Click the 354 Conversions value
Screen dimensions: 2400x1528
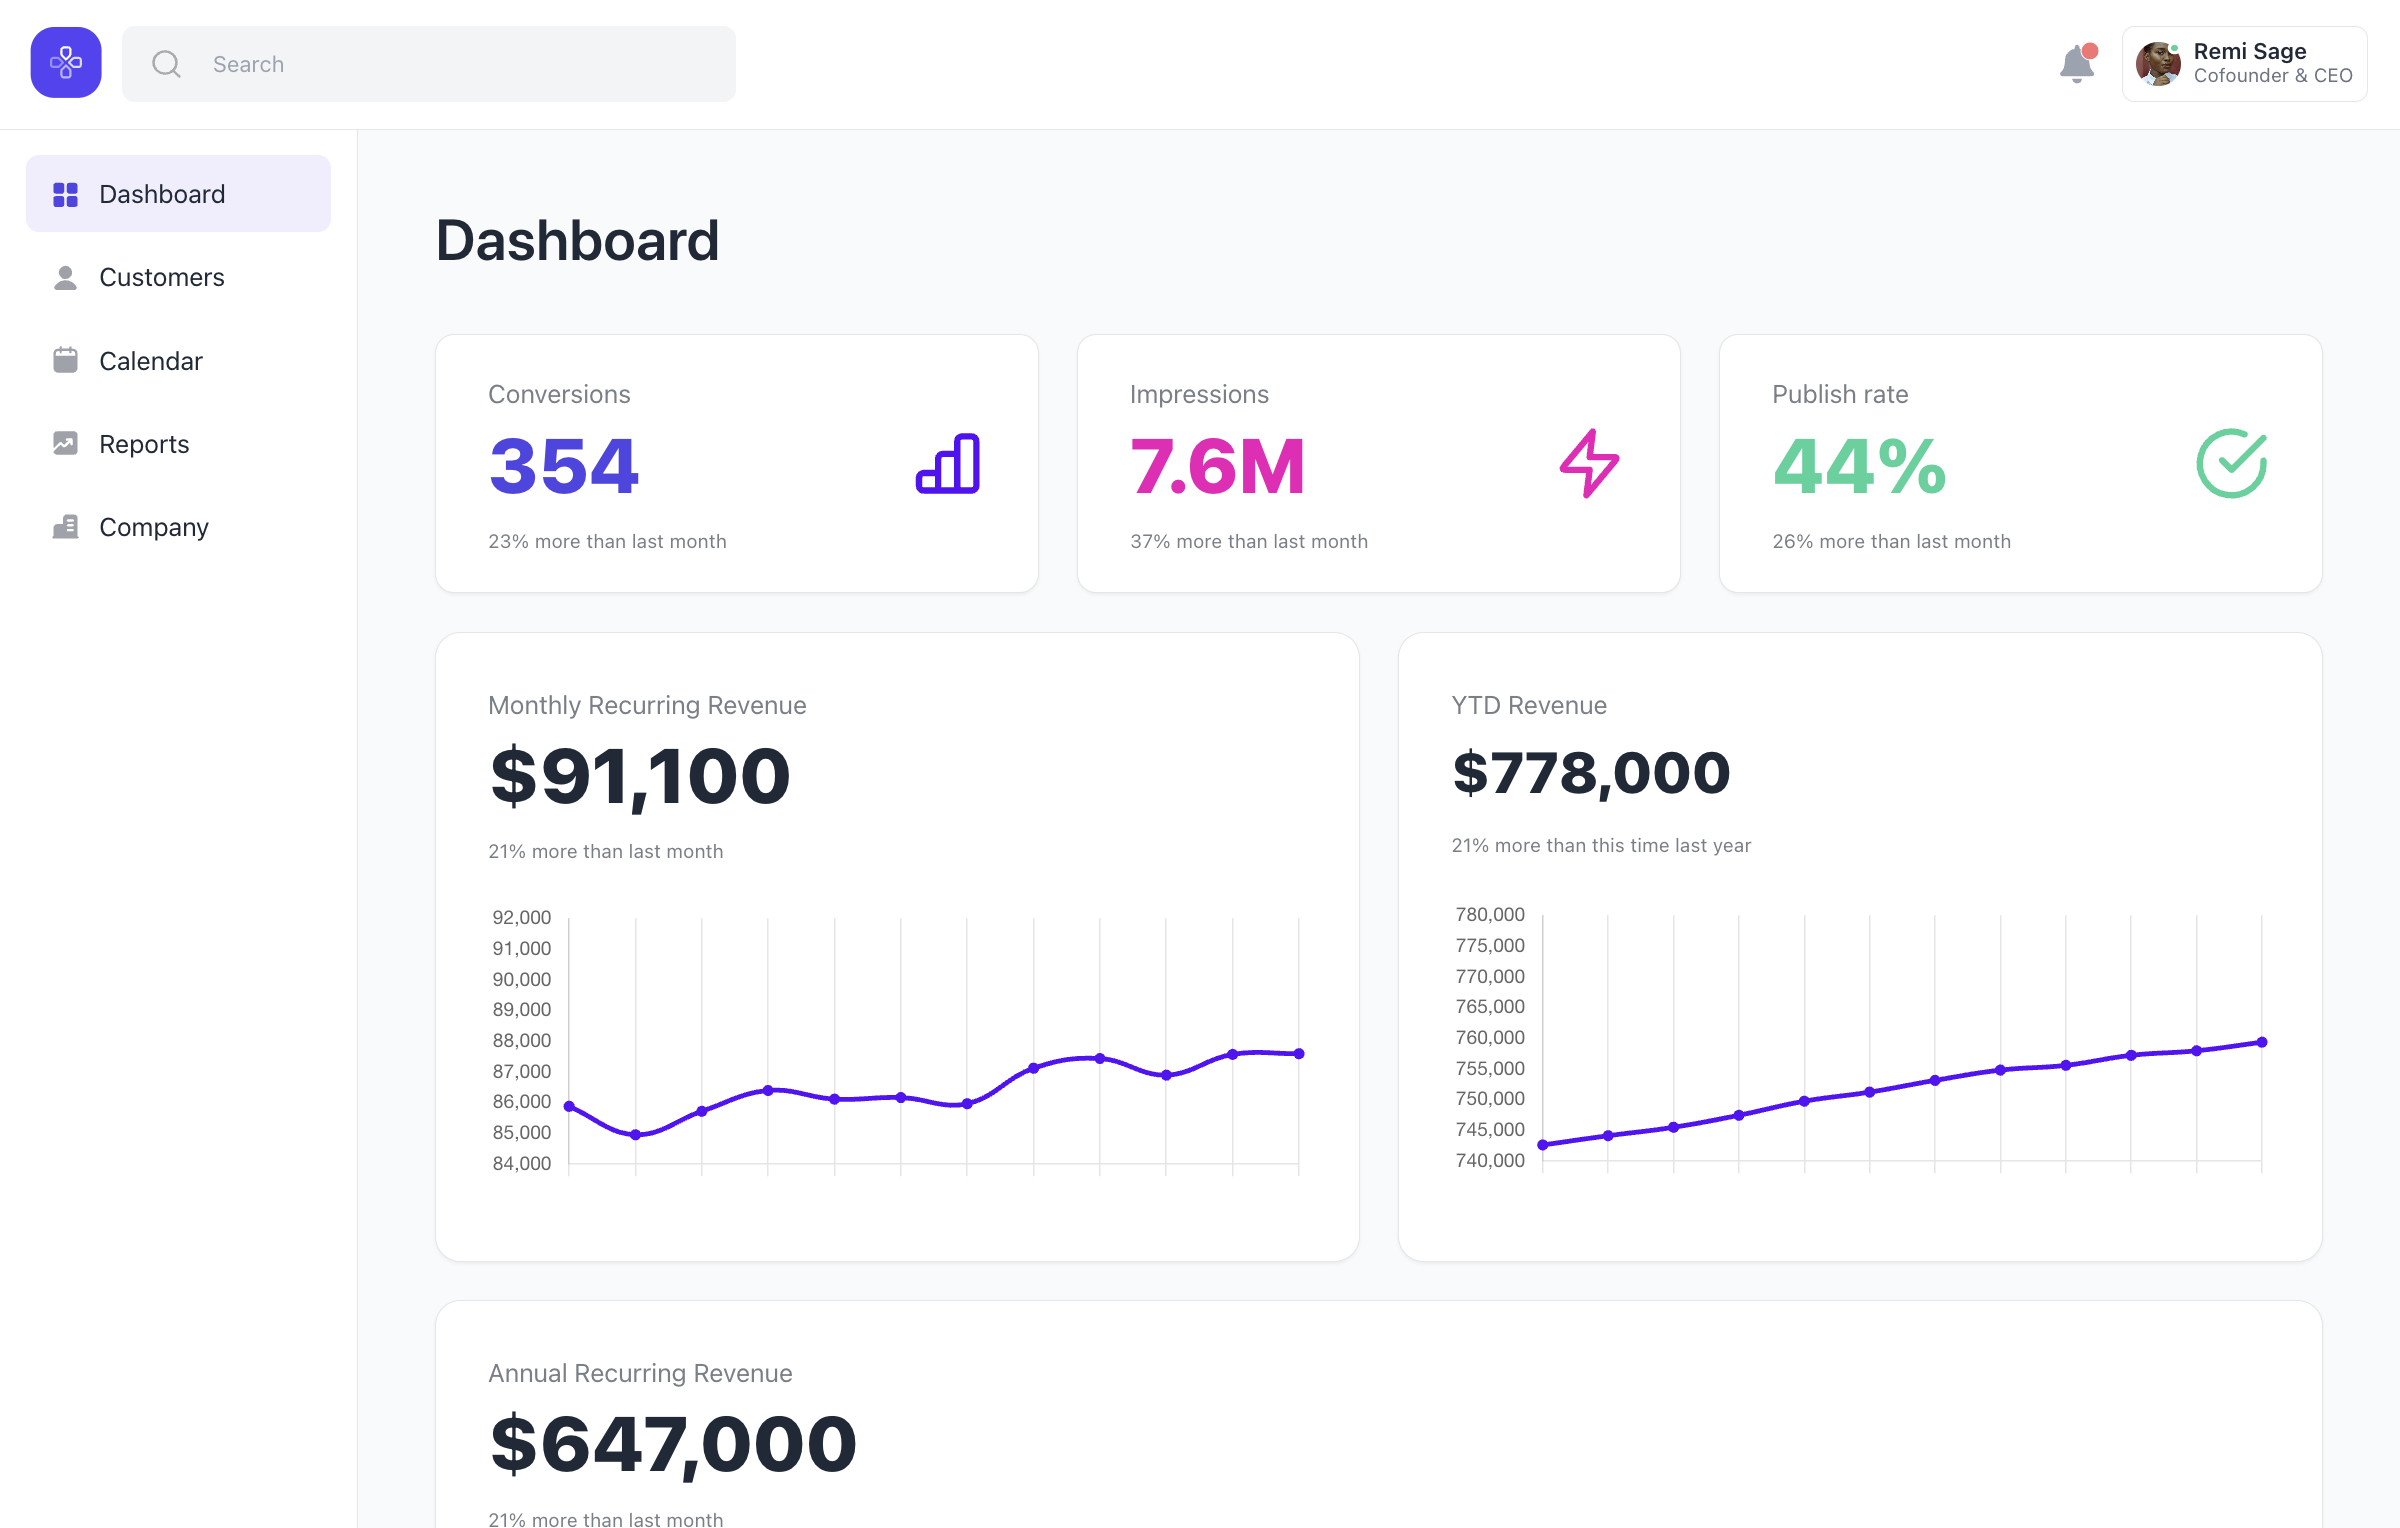tap(564, 466)
